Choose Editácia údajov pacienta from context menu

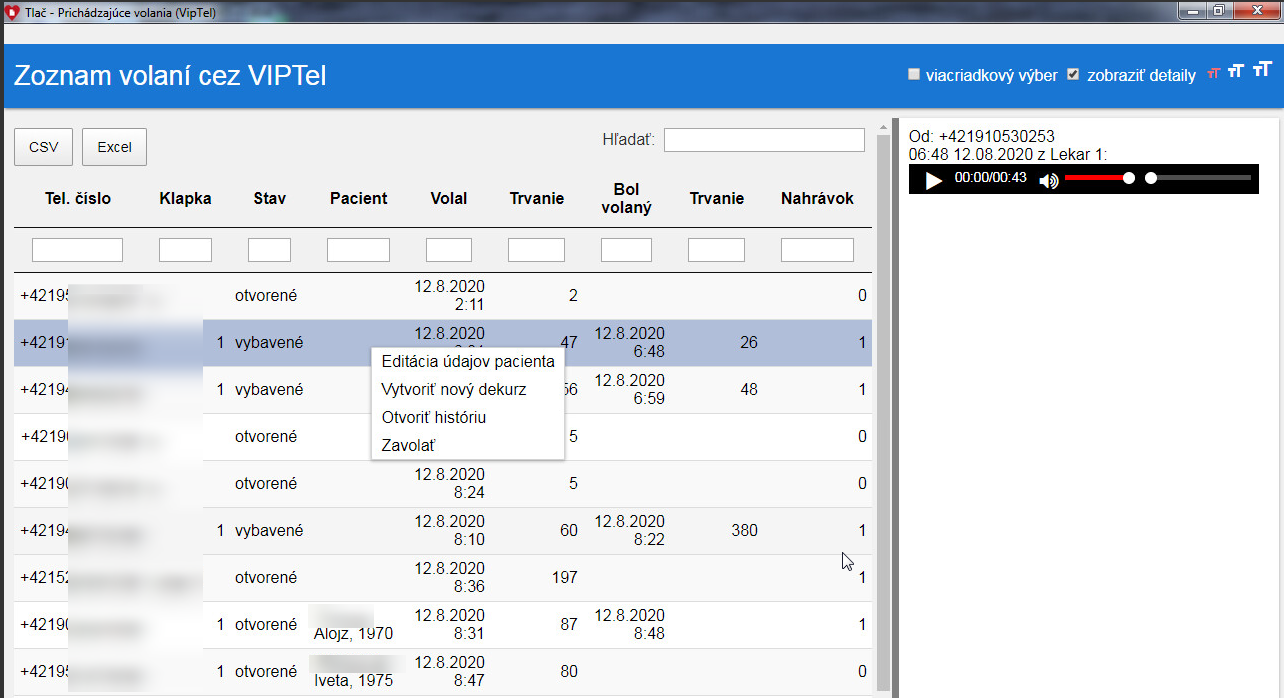point(468,361)
